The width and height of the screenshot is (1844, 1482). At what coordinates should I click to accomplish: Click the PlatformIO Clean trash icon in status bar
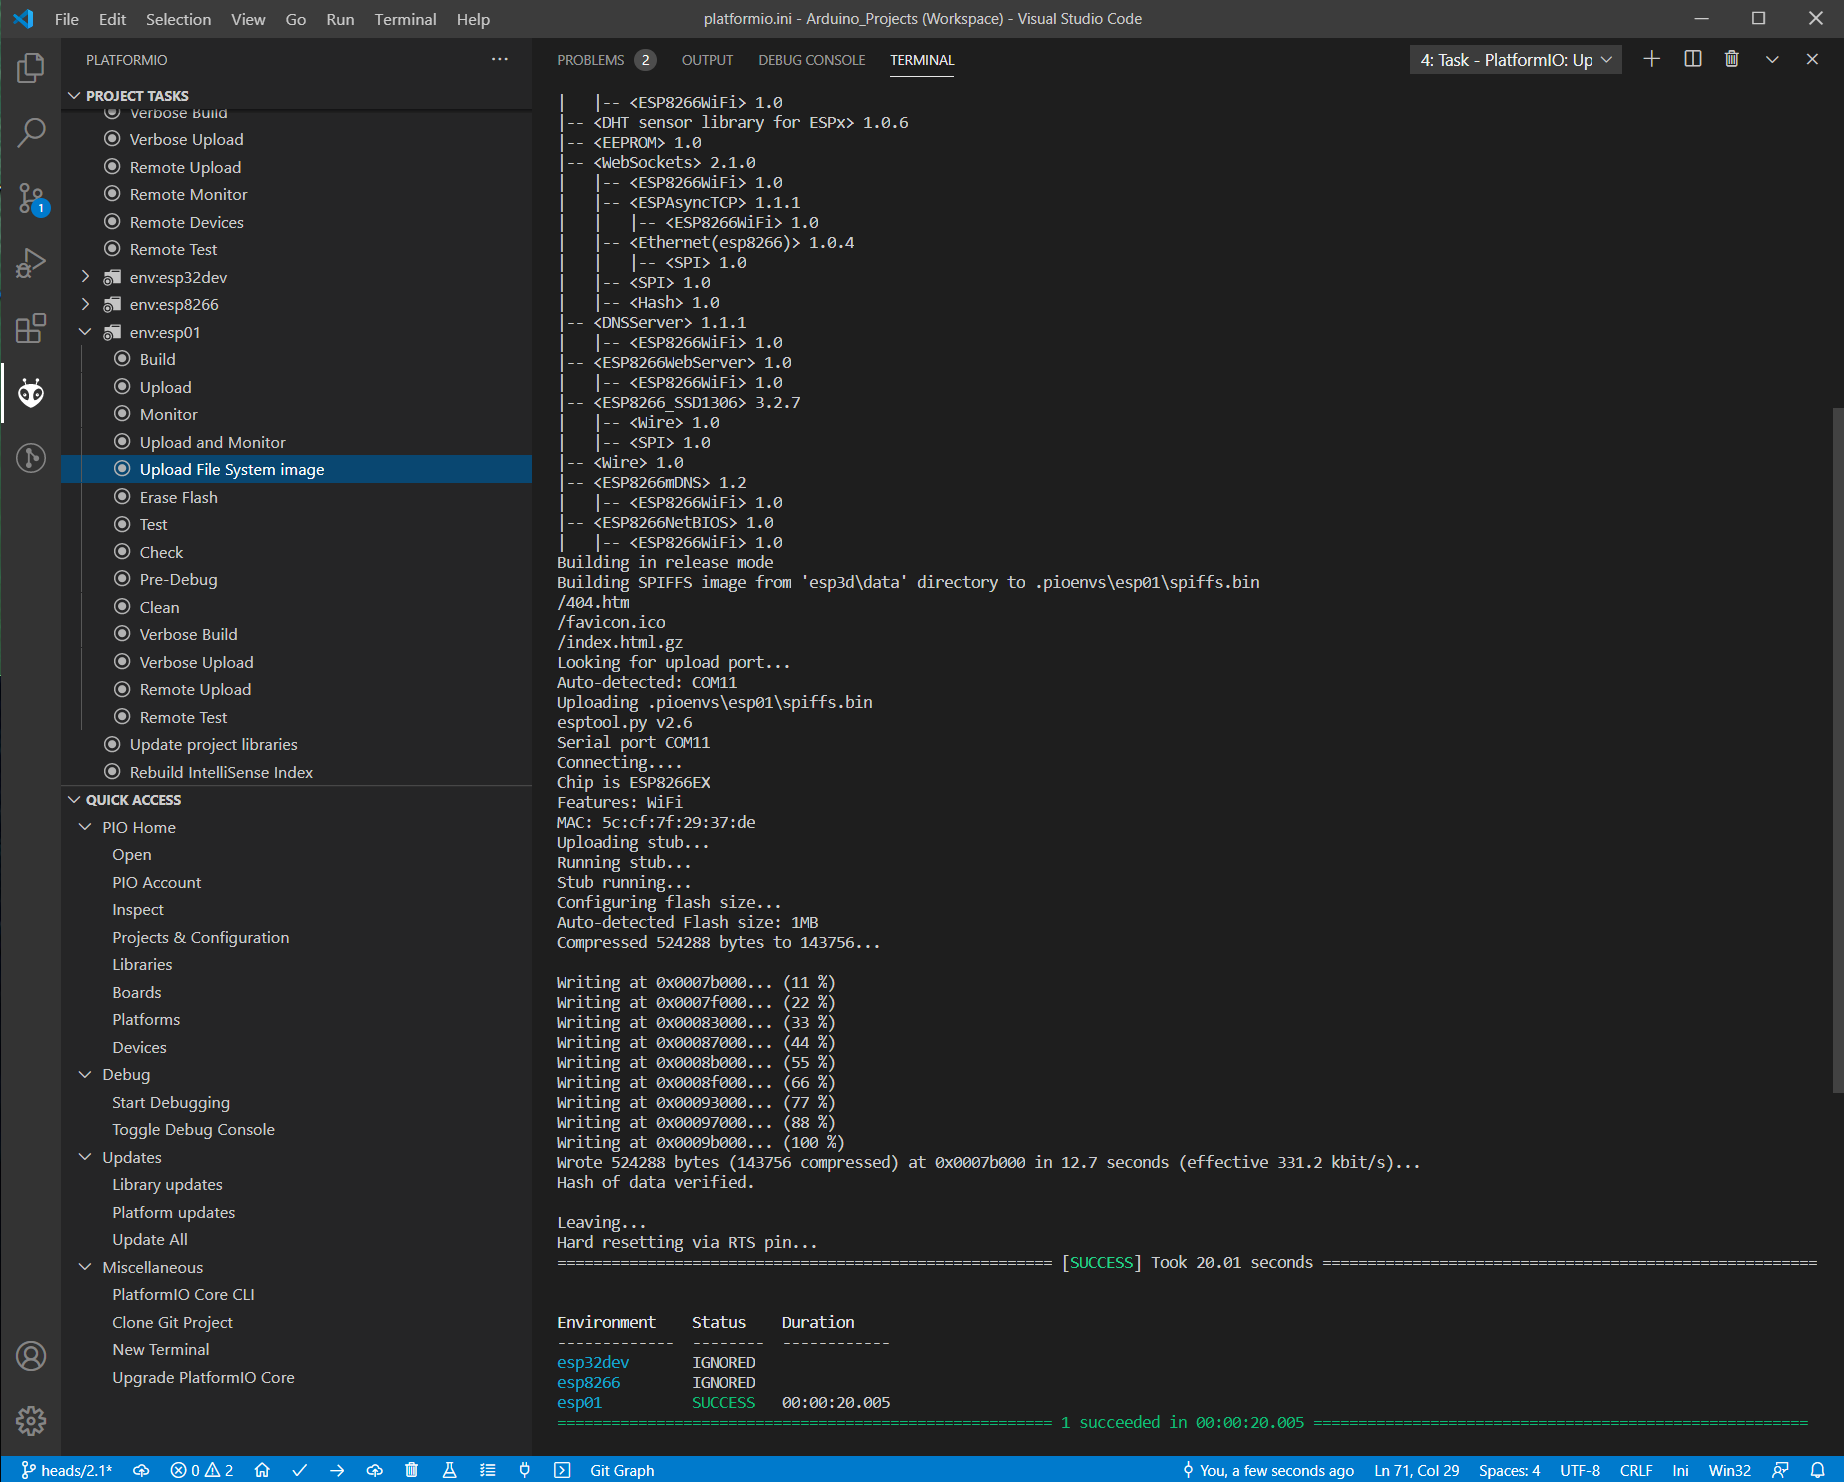point(412,1470)
